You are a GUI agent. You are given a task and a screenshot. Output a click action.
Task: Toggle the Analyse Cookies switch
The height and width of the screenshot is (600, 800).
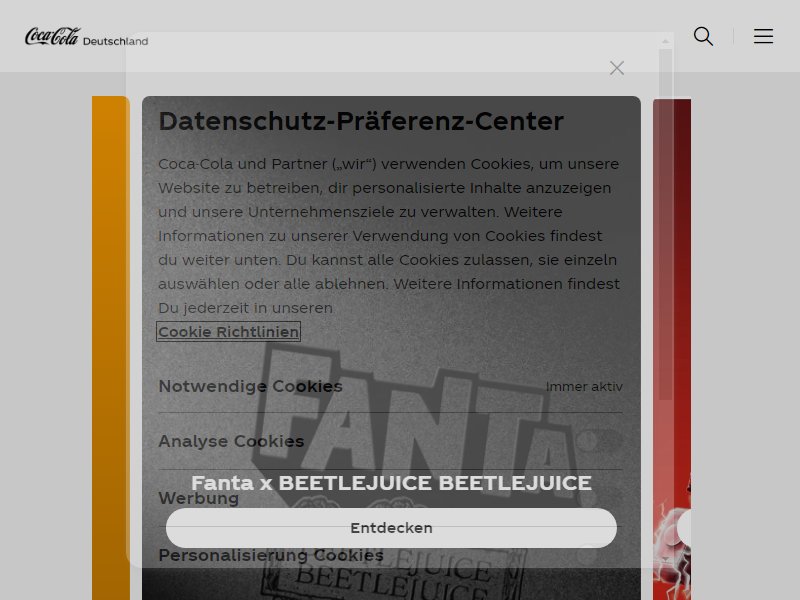pyautogui.click(x=600, y=441)
